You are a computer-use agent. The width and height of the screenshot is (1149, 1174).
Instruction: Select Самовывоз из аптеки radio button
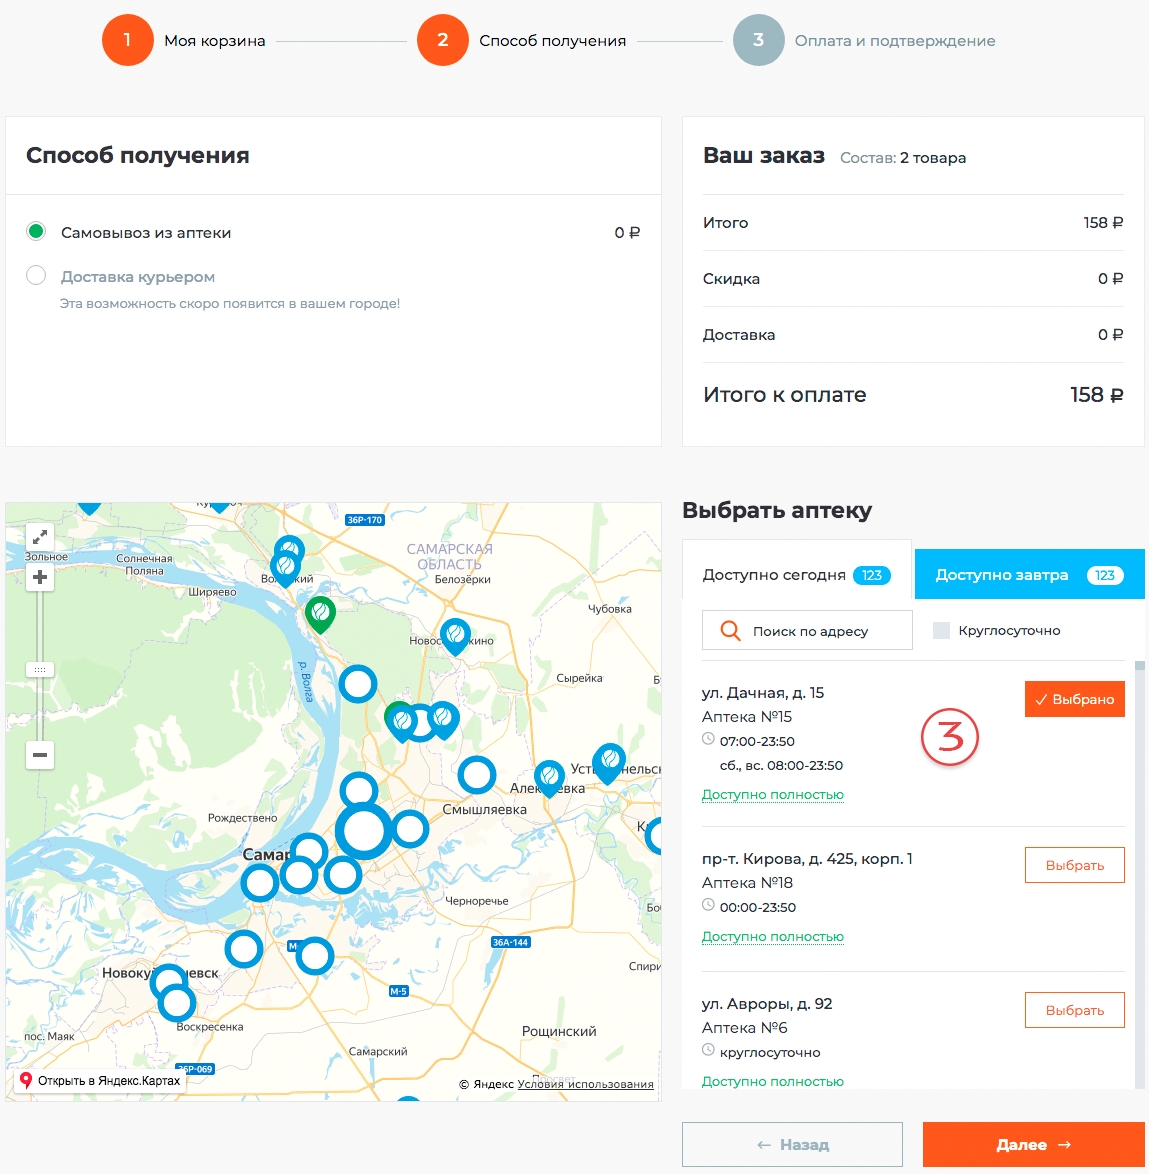(36, 232)
